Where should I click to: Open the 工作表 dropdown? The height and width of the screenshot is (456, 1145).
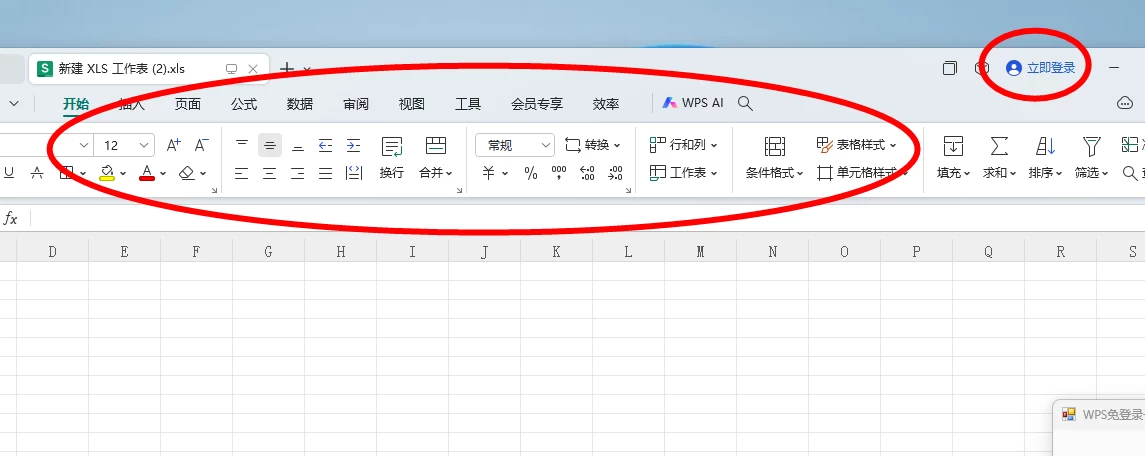tap(683, 172)
